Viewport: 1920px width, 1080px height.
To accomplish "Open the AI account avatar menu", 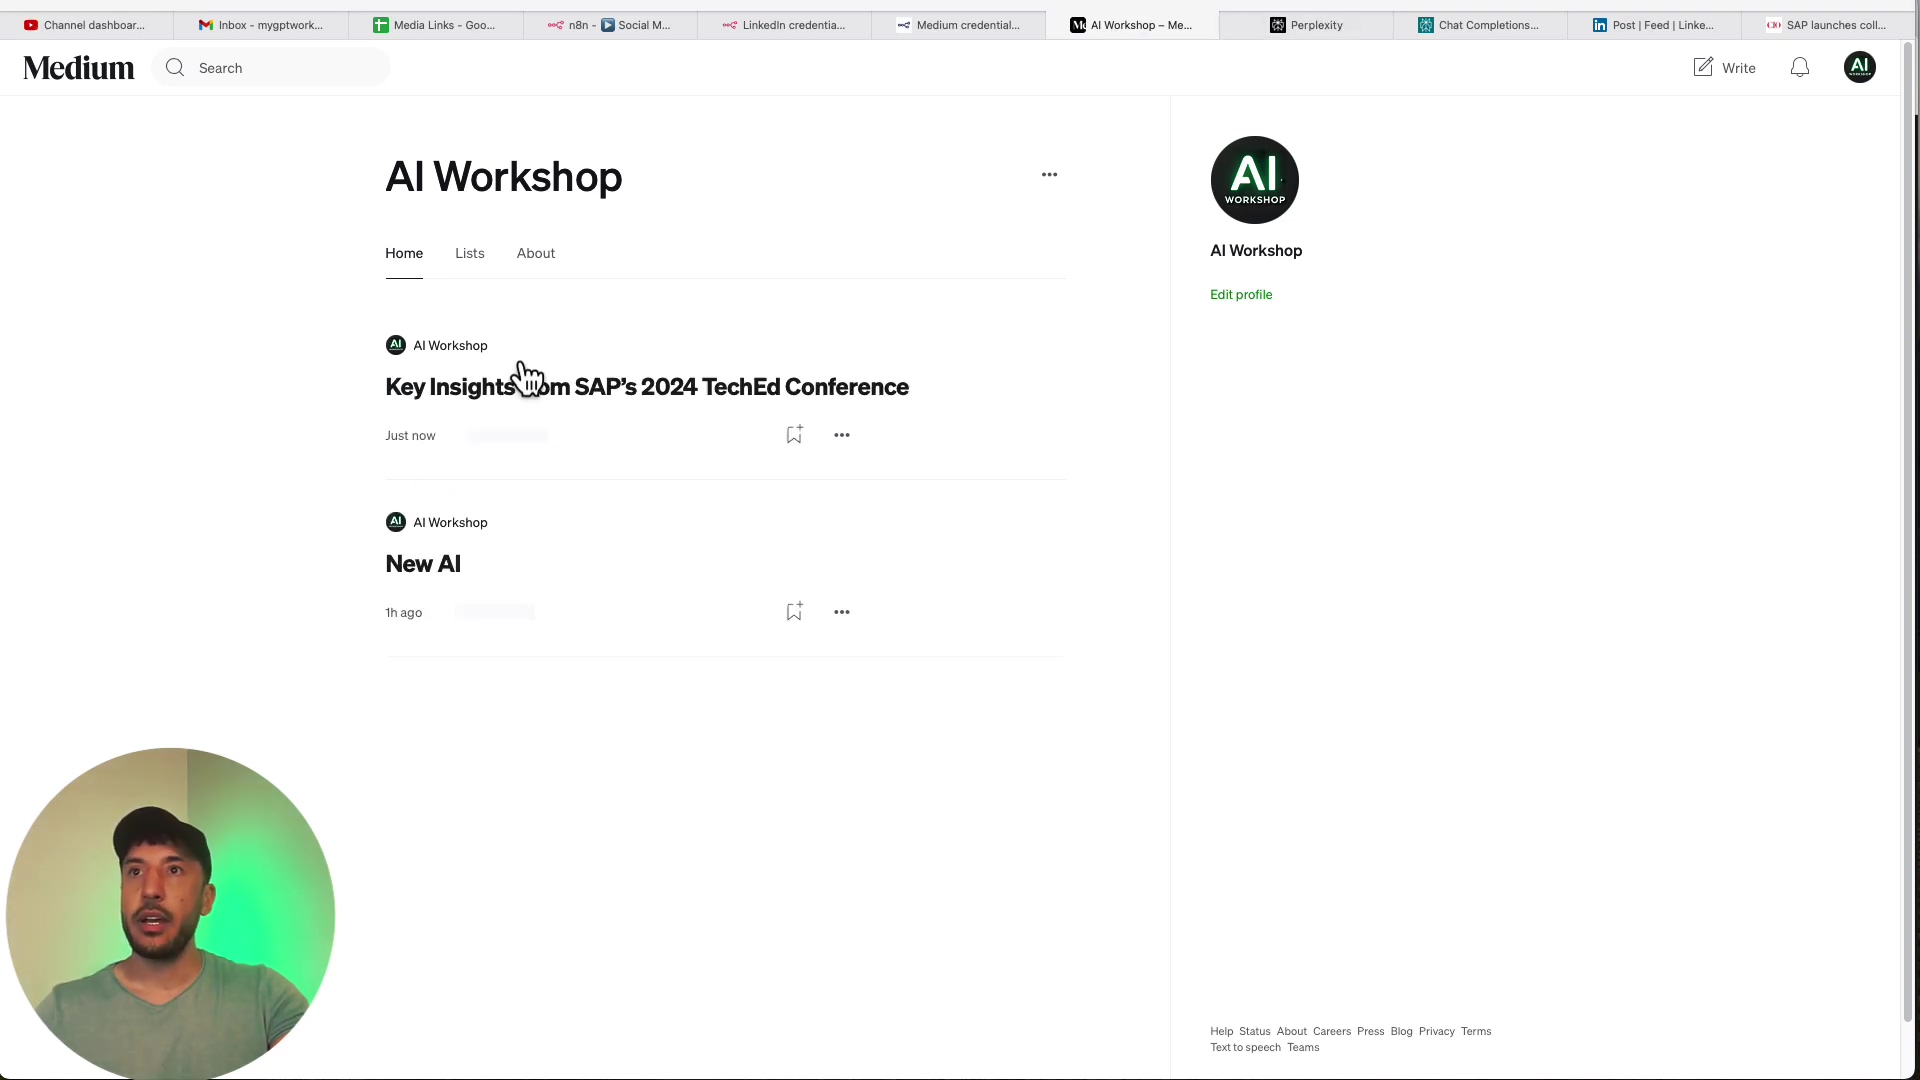I will (1860, 68).
